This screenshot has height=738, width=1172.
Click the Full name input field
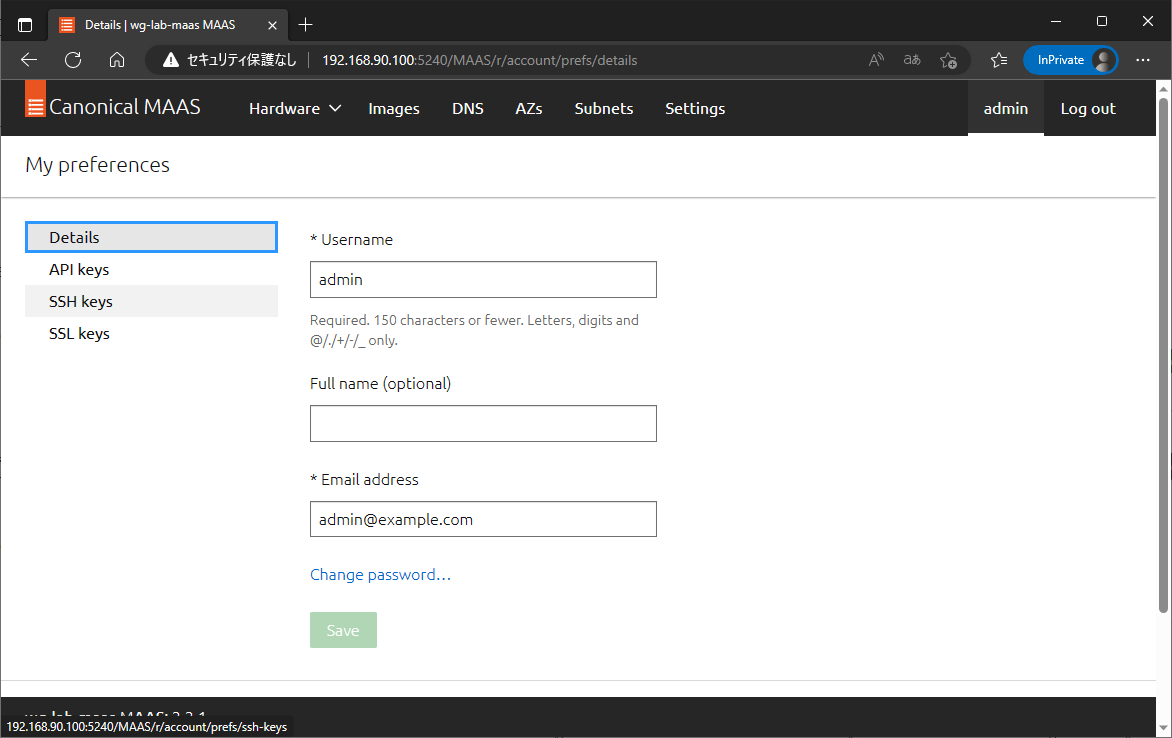click(483, 423)
